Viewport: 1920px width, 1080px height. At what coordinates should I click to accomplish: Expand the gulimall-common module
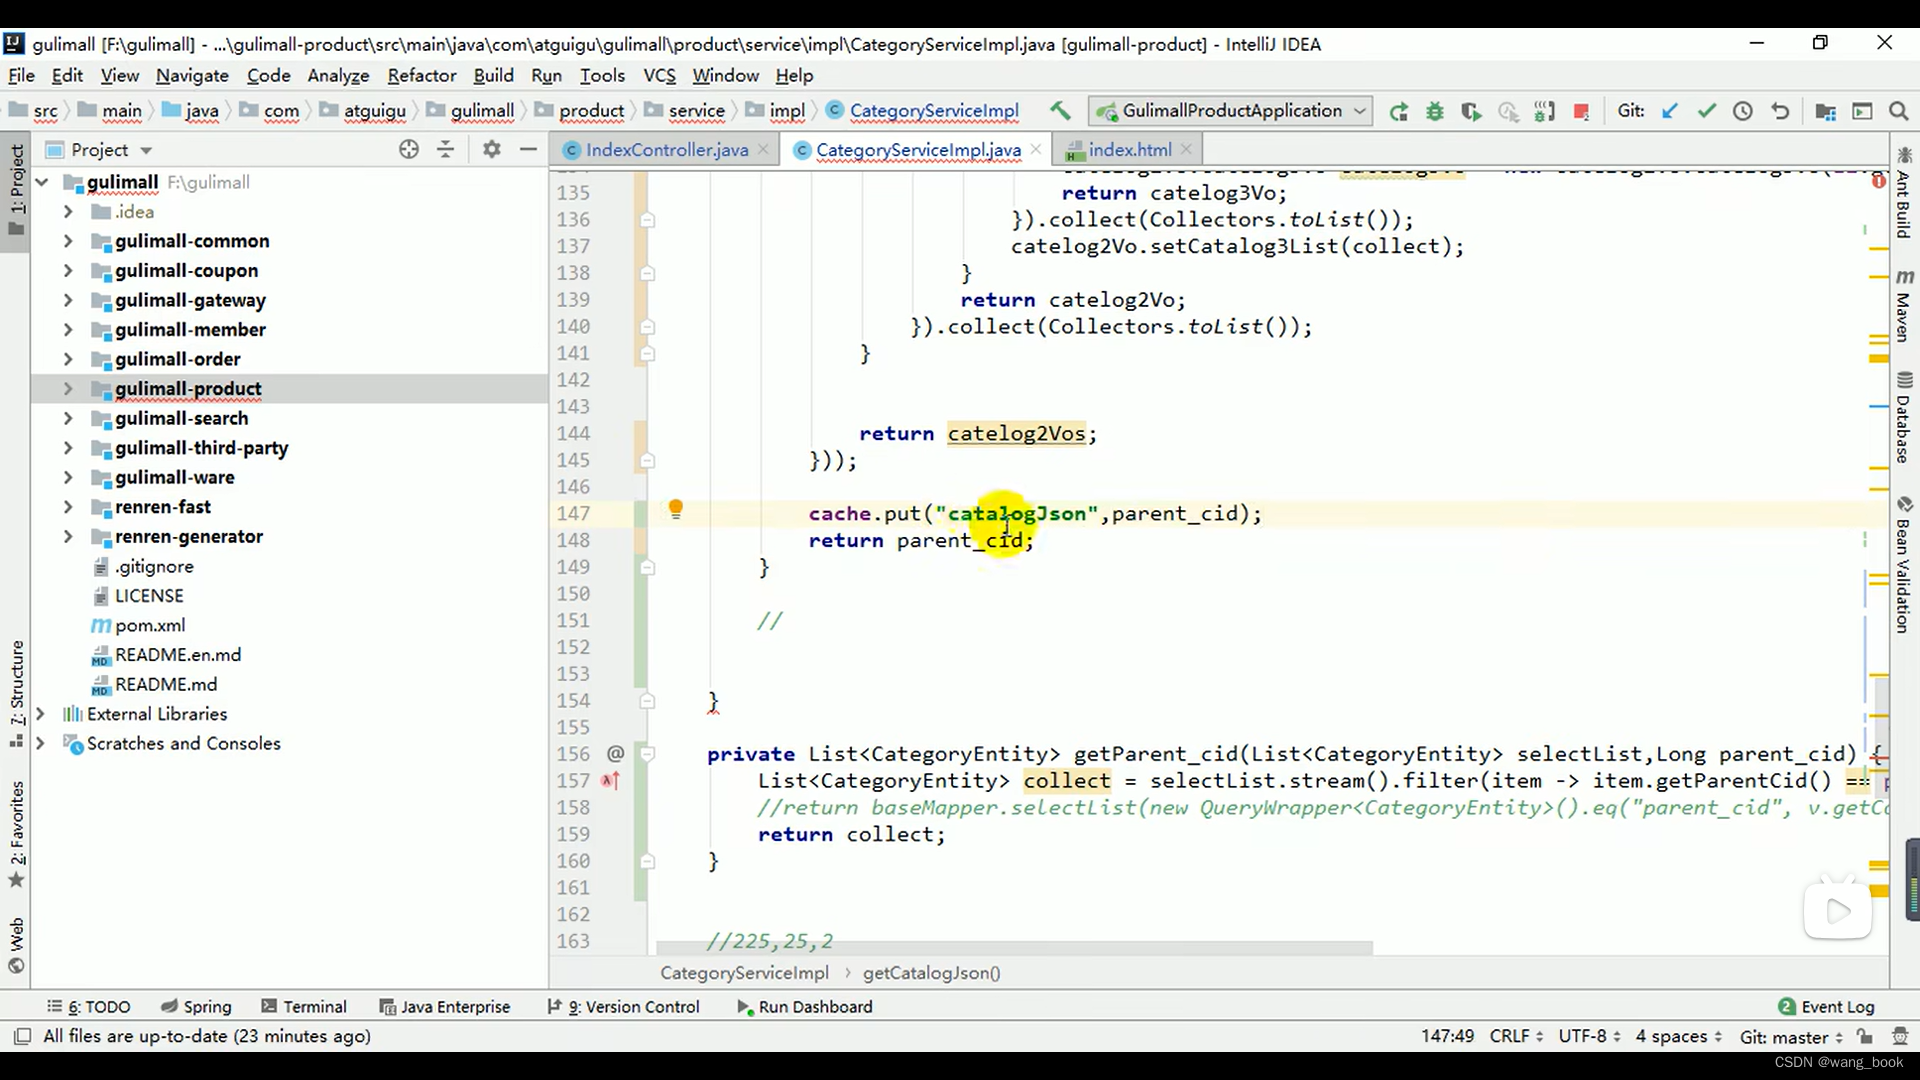pos(68,241)
